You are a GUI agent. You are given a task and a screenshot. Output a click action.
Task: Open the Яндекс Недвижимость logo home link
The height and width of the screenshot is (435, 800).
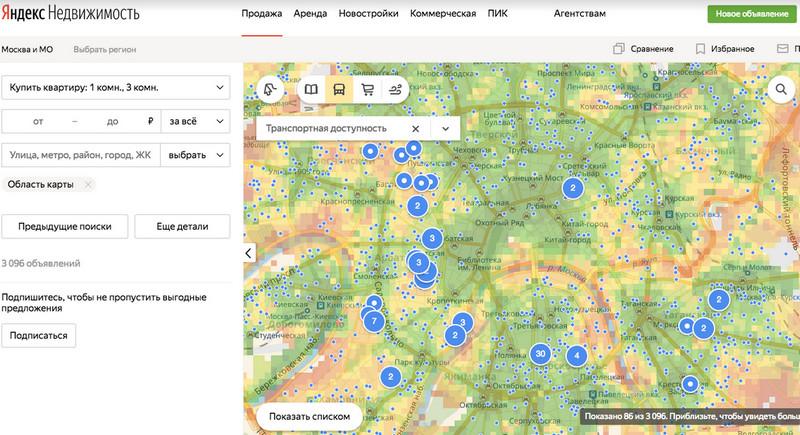[70, 13]
